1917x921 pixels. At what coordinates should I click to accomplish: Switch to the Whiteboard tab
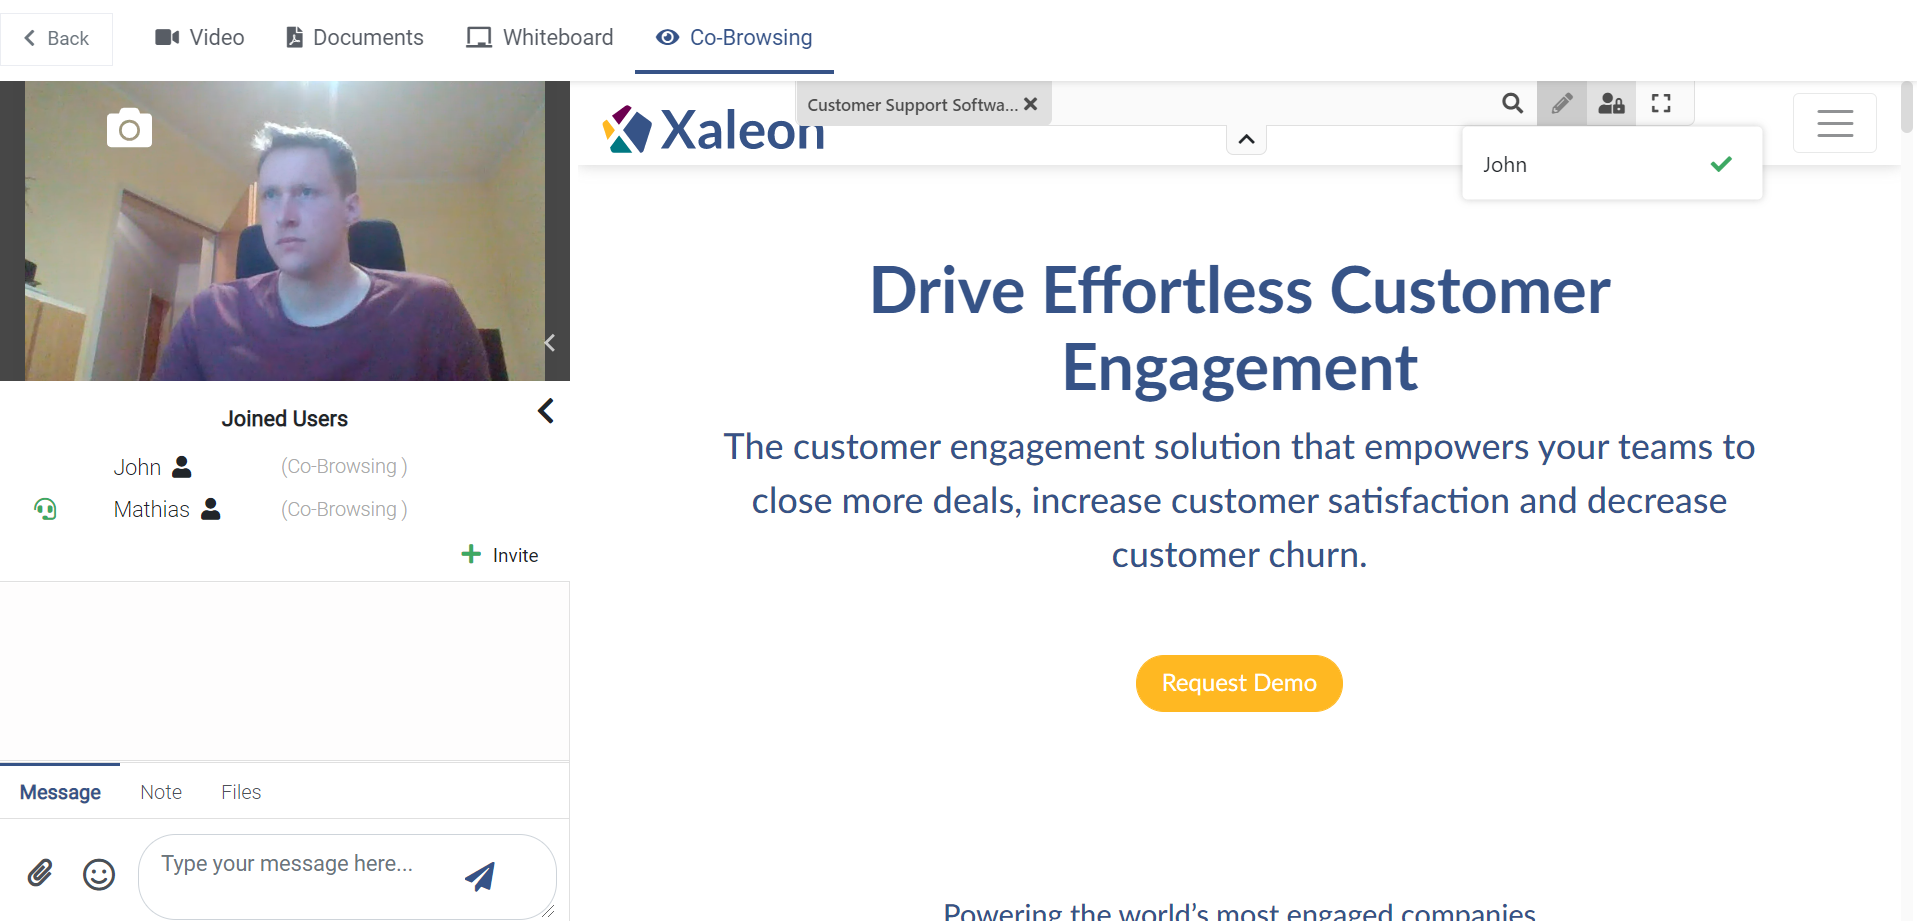[540, 38]
